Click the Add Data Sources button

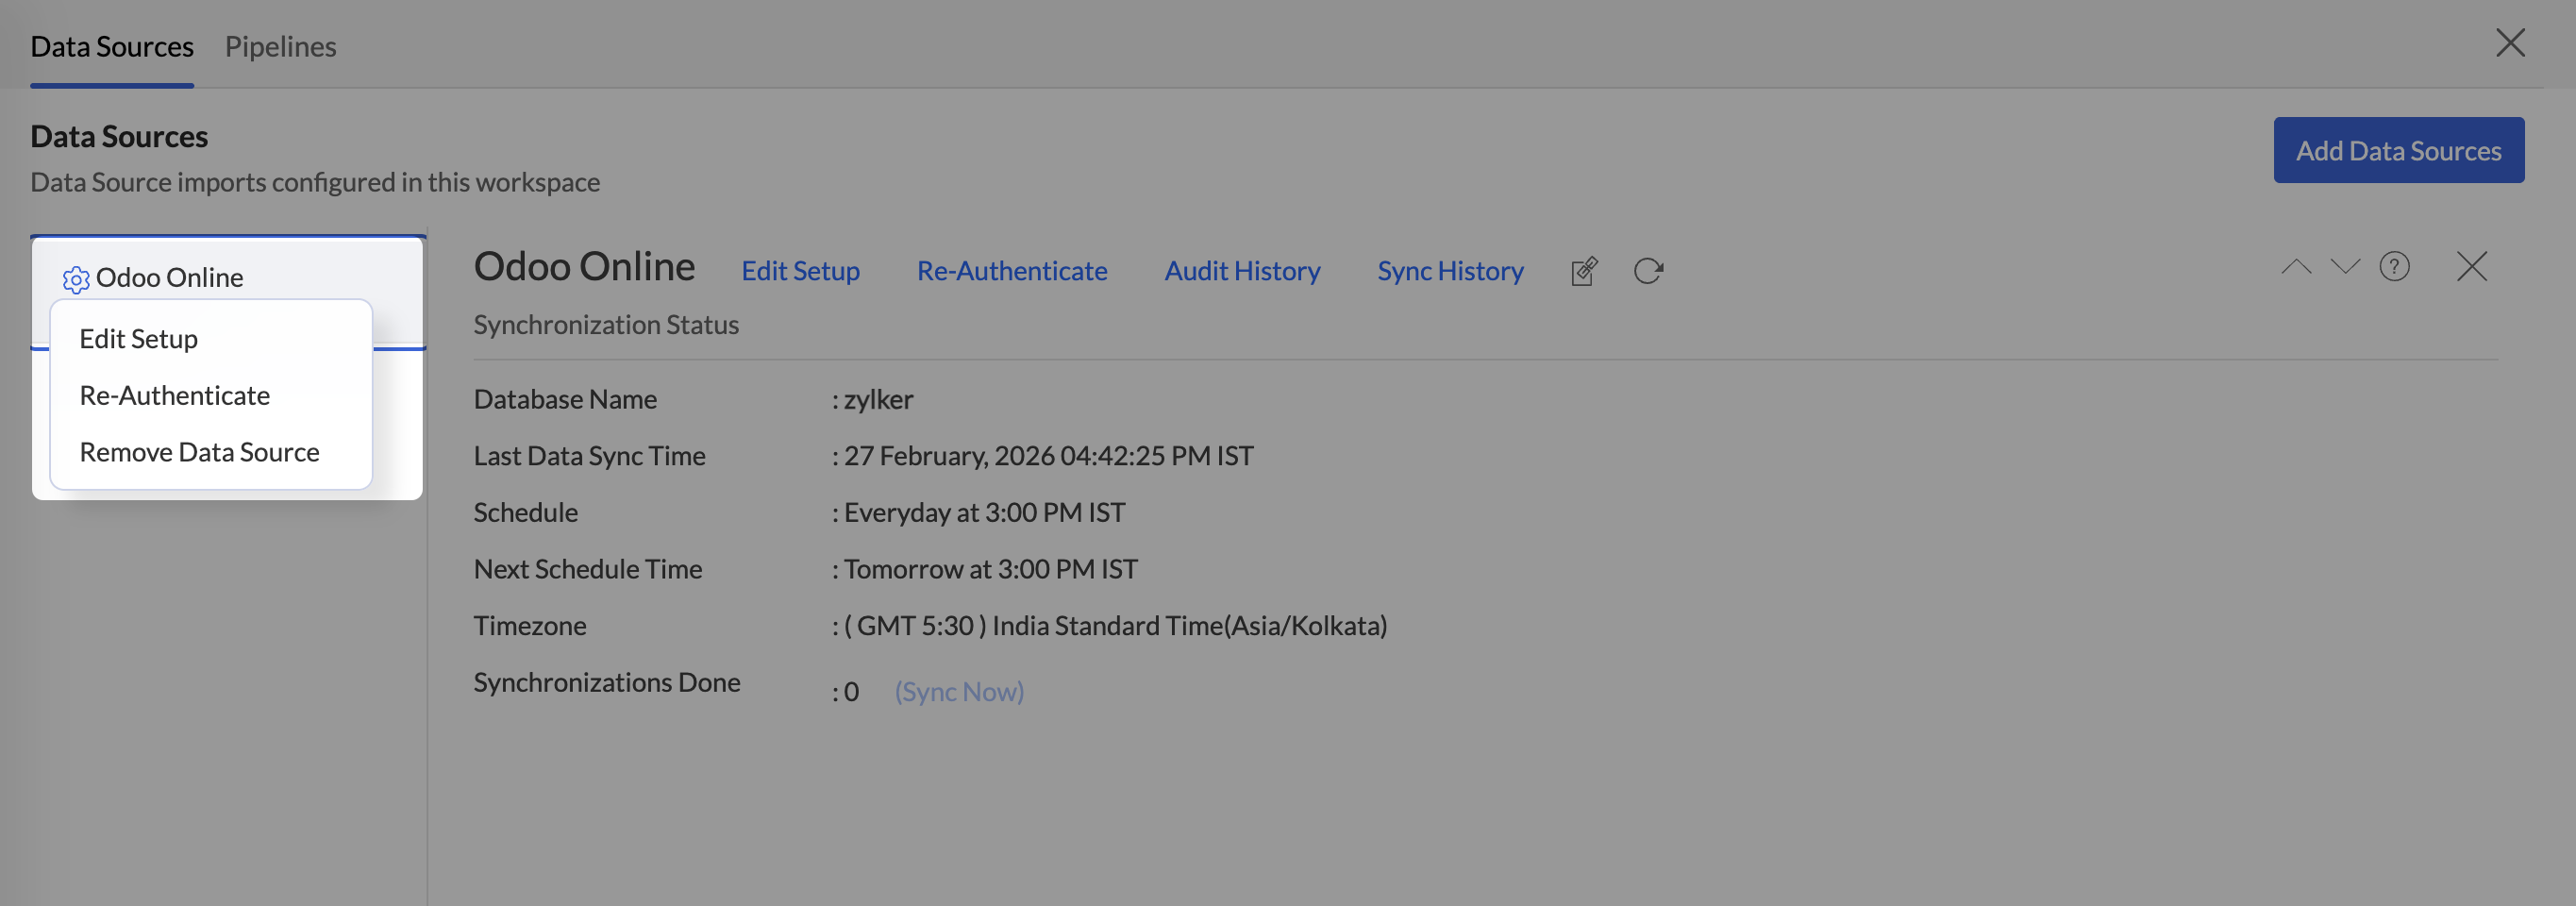2398,150
